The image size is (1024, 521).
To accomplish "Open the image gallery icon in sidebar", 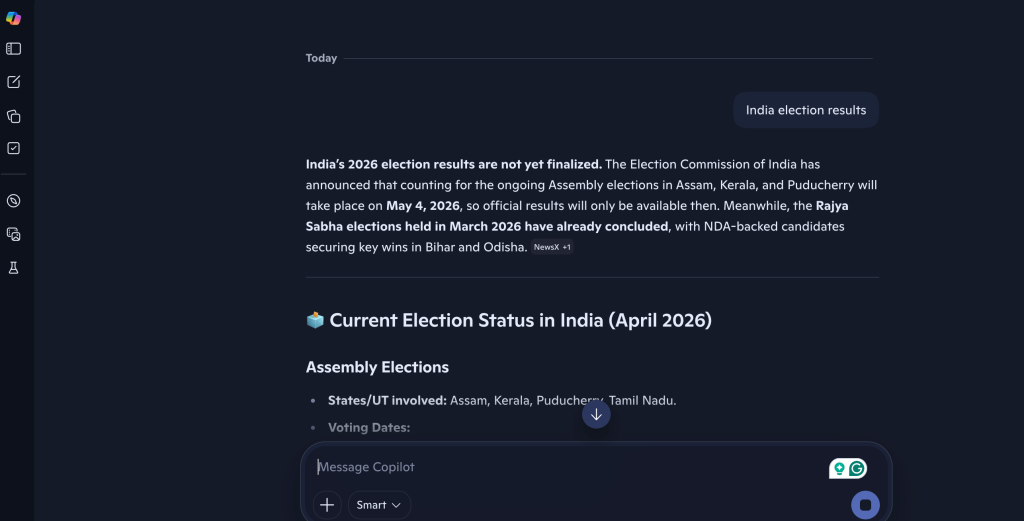I will click(x=14, y=234).
